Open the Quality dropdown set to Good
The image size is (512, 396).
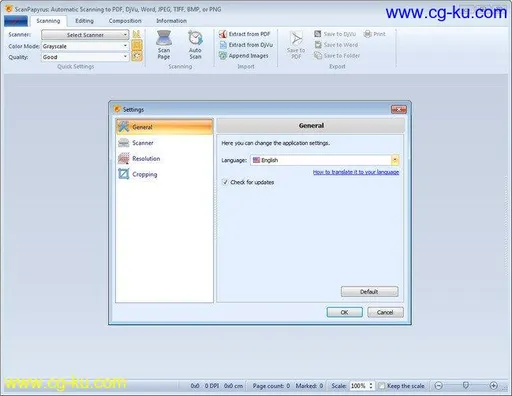pos(85,57)
